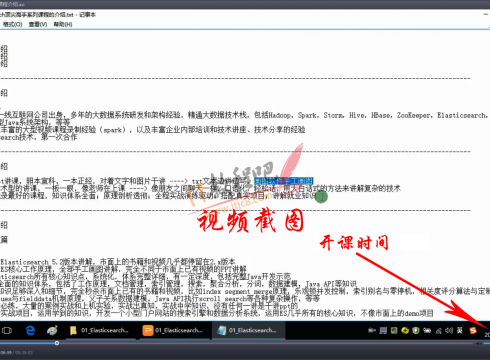Image resolution: width=490 pixels, height=360 pixels.
Task: Open the 格式(O) menu in Notepad
Action: pyautogui.click(x=13, y=24)
